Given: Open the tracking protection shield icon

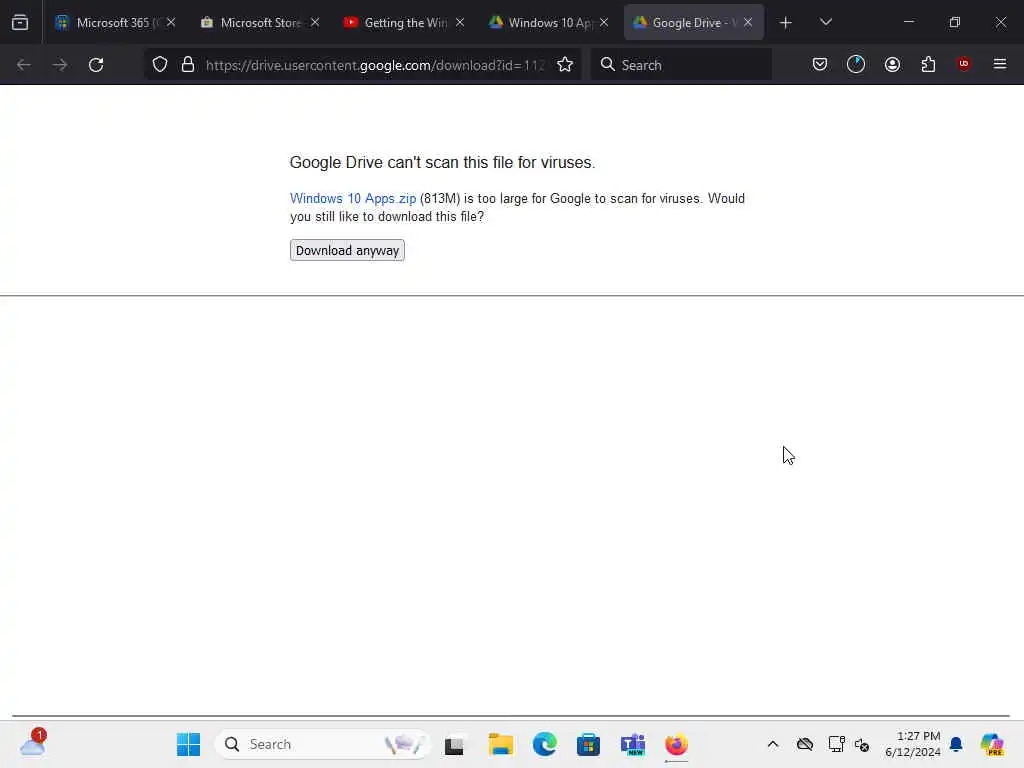Looking at the screenshot, I should [x=160, y=65].
